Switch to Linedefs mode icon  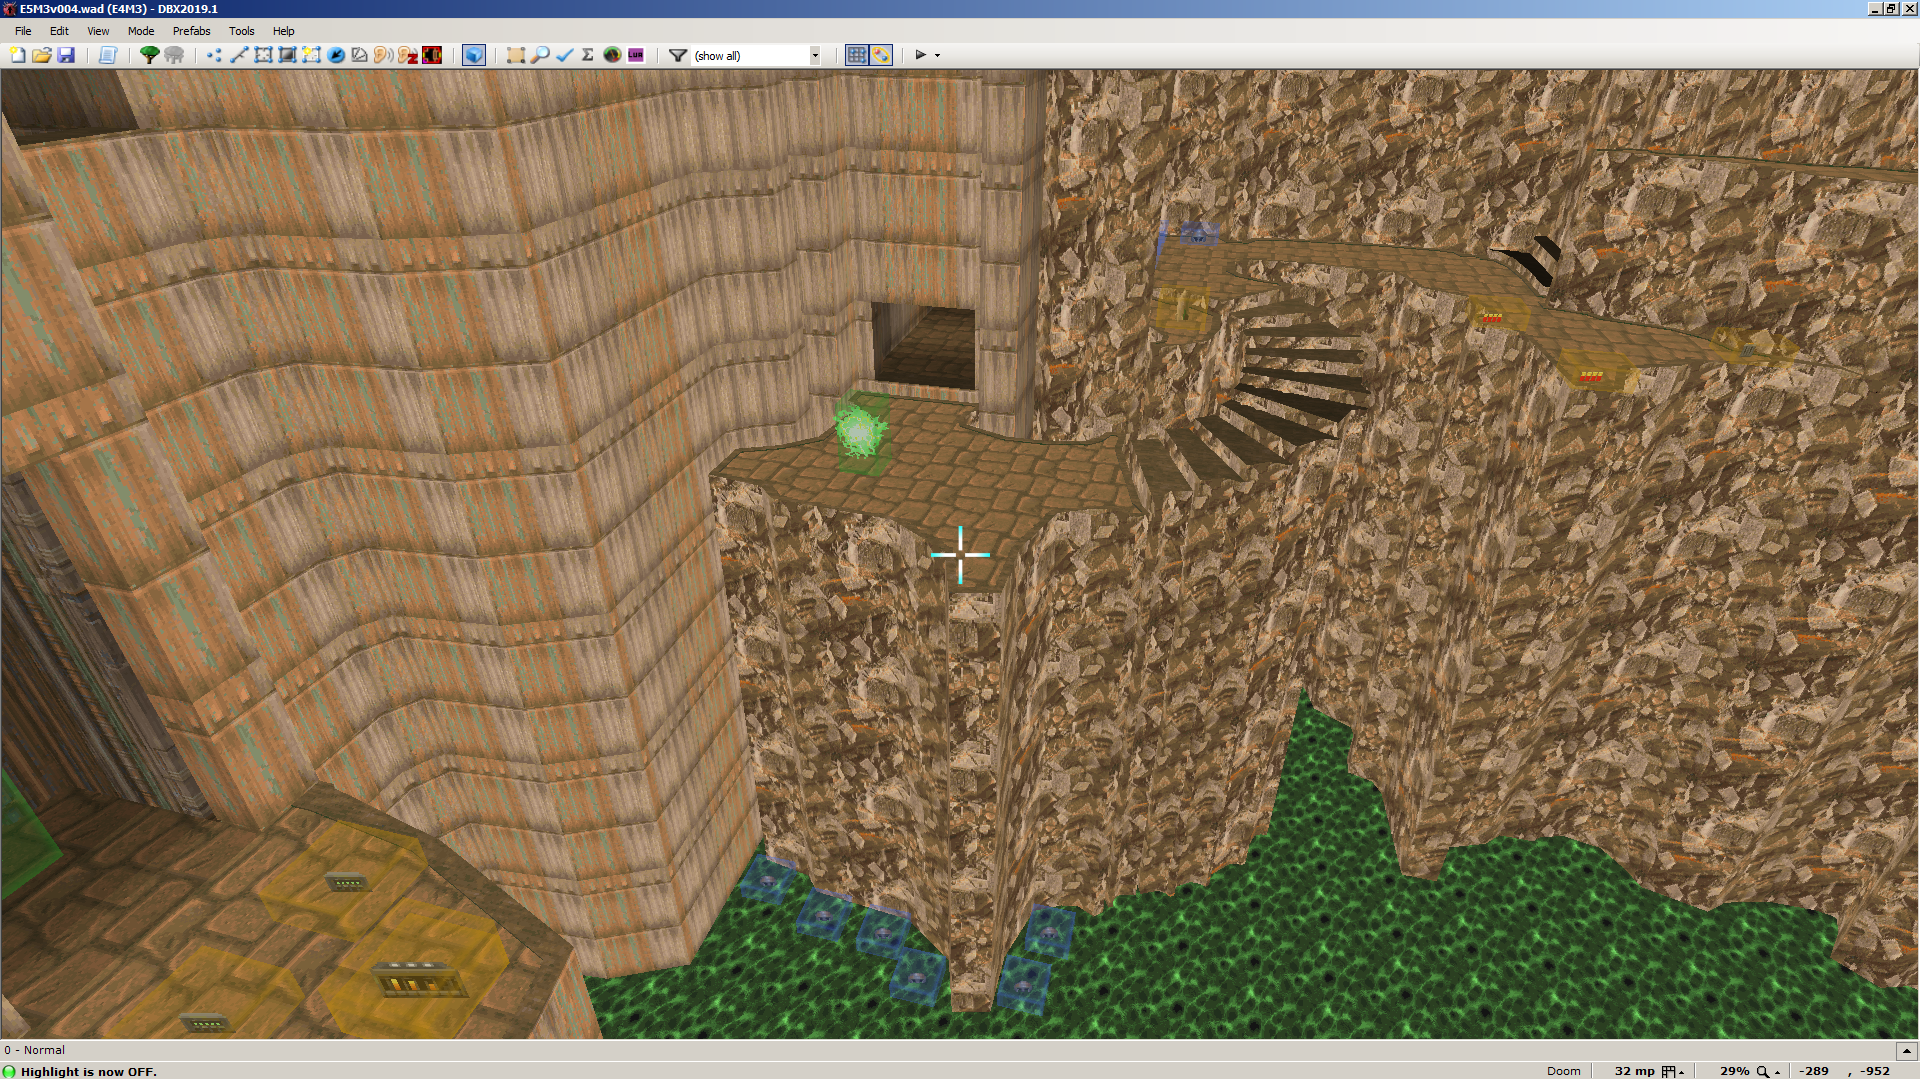239,55
